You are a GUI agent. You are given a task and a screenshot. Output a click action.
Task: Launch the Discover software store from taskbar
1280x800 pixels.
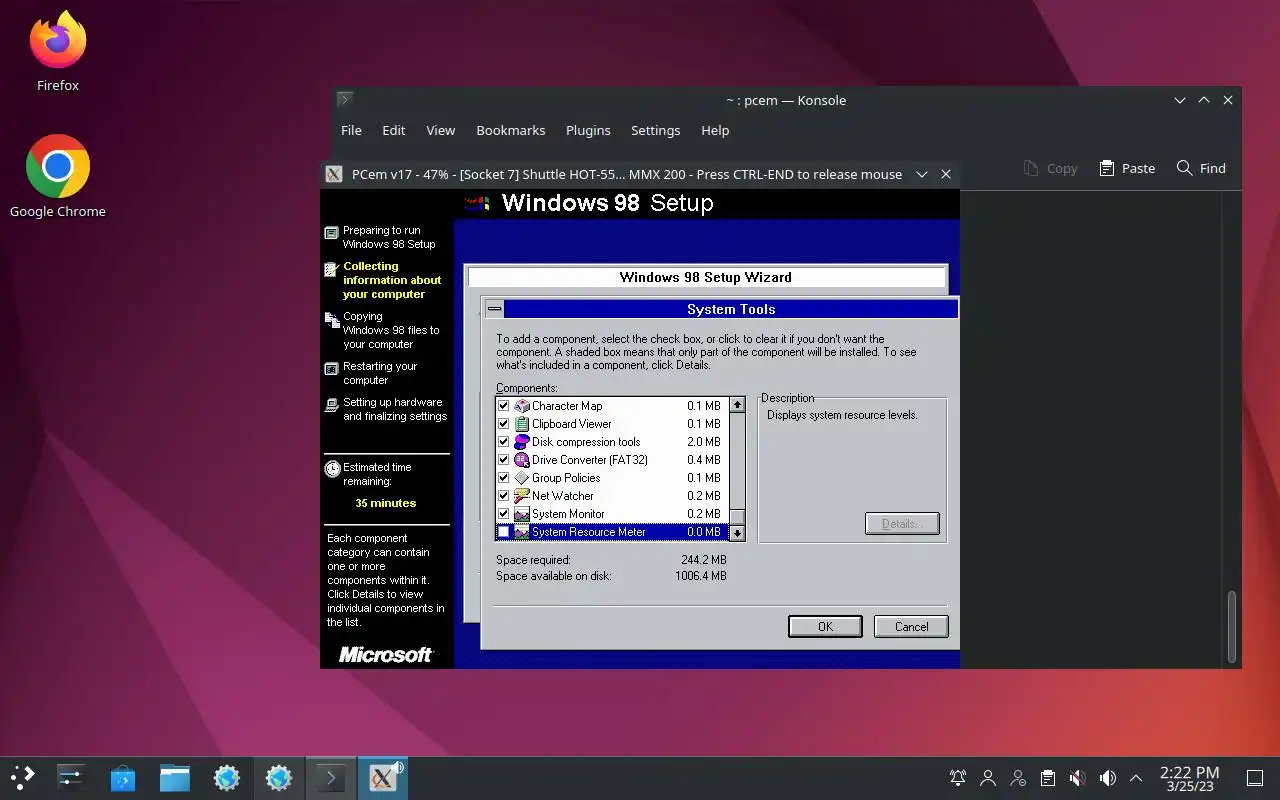point(123,777)
